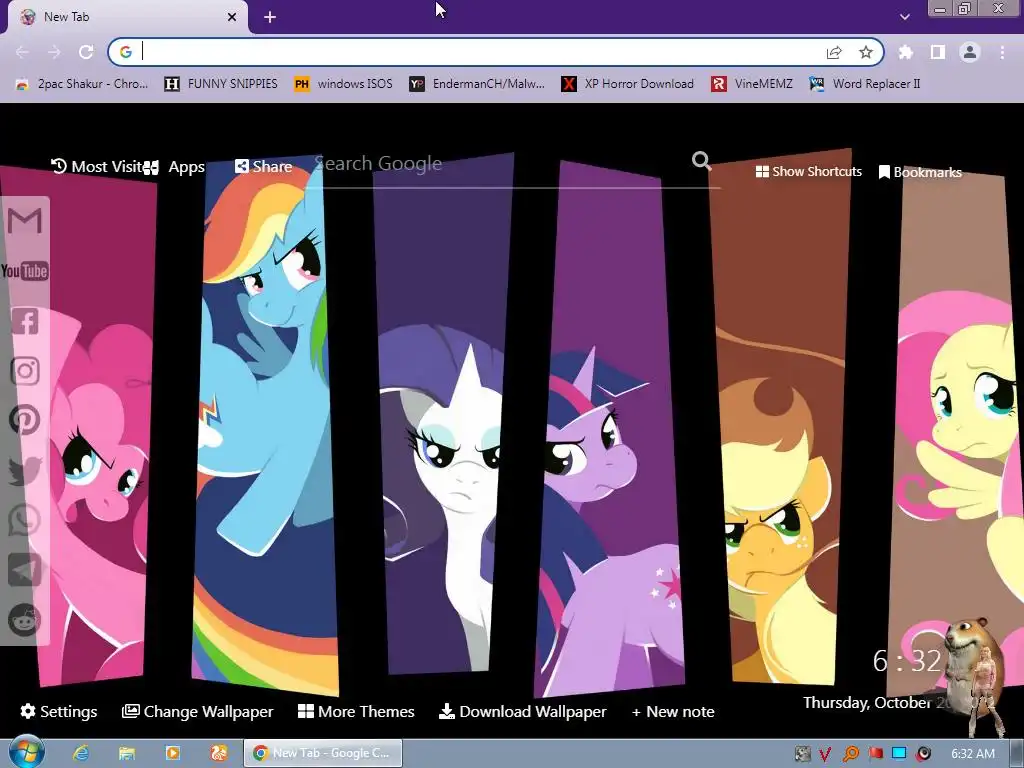The height and width of the screenshot is (768, 1024).
Task: Open Telegram shortcut in the sidebar
Action: [25, 570]
